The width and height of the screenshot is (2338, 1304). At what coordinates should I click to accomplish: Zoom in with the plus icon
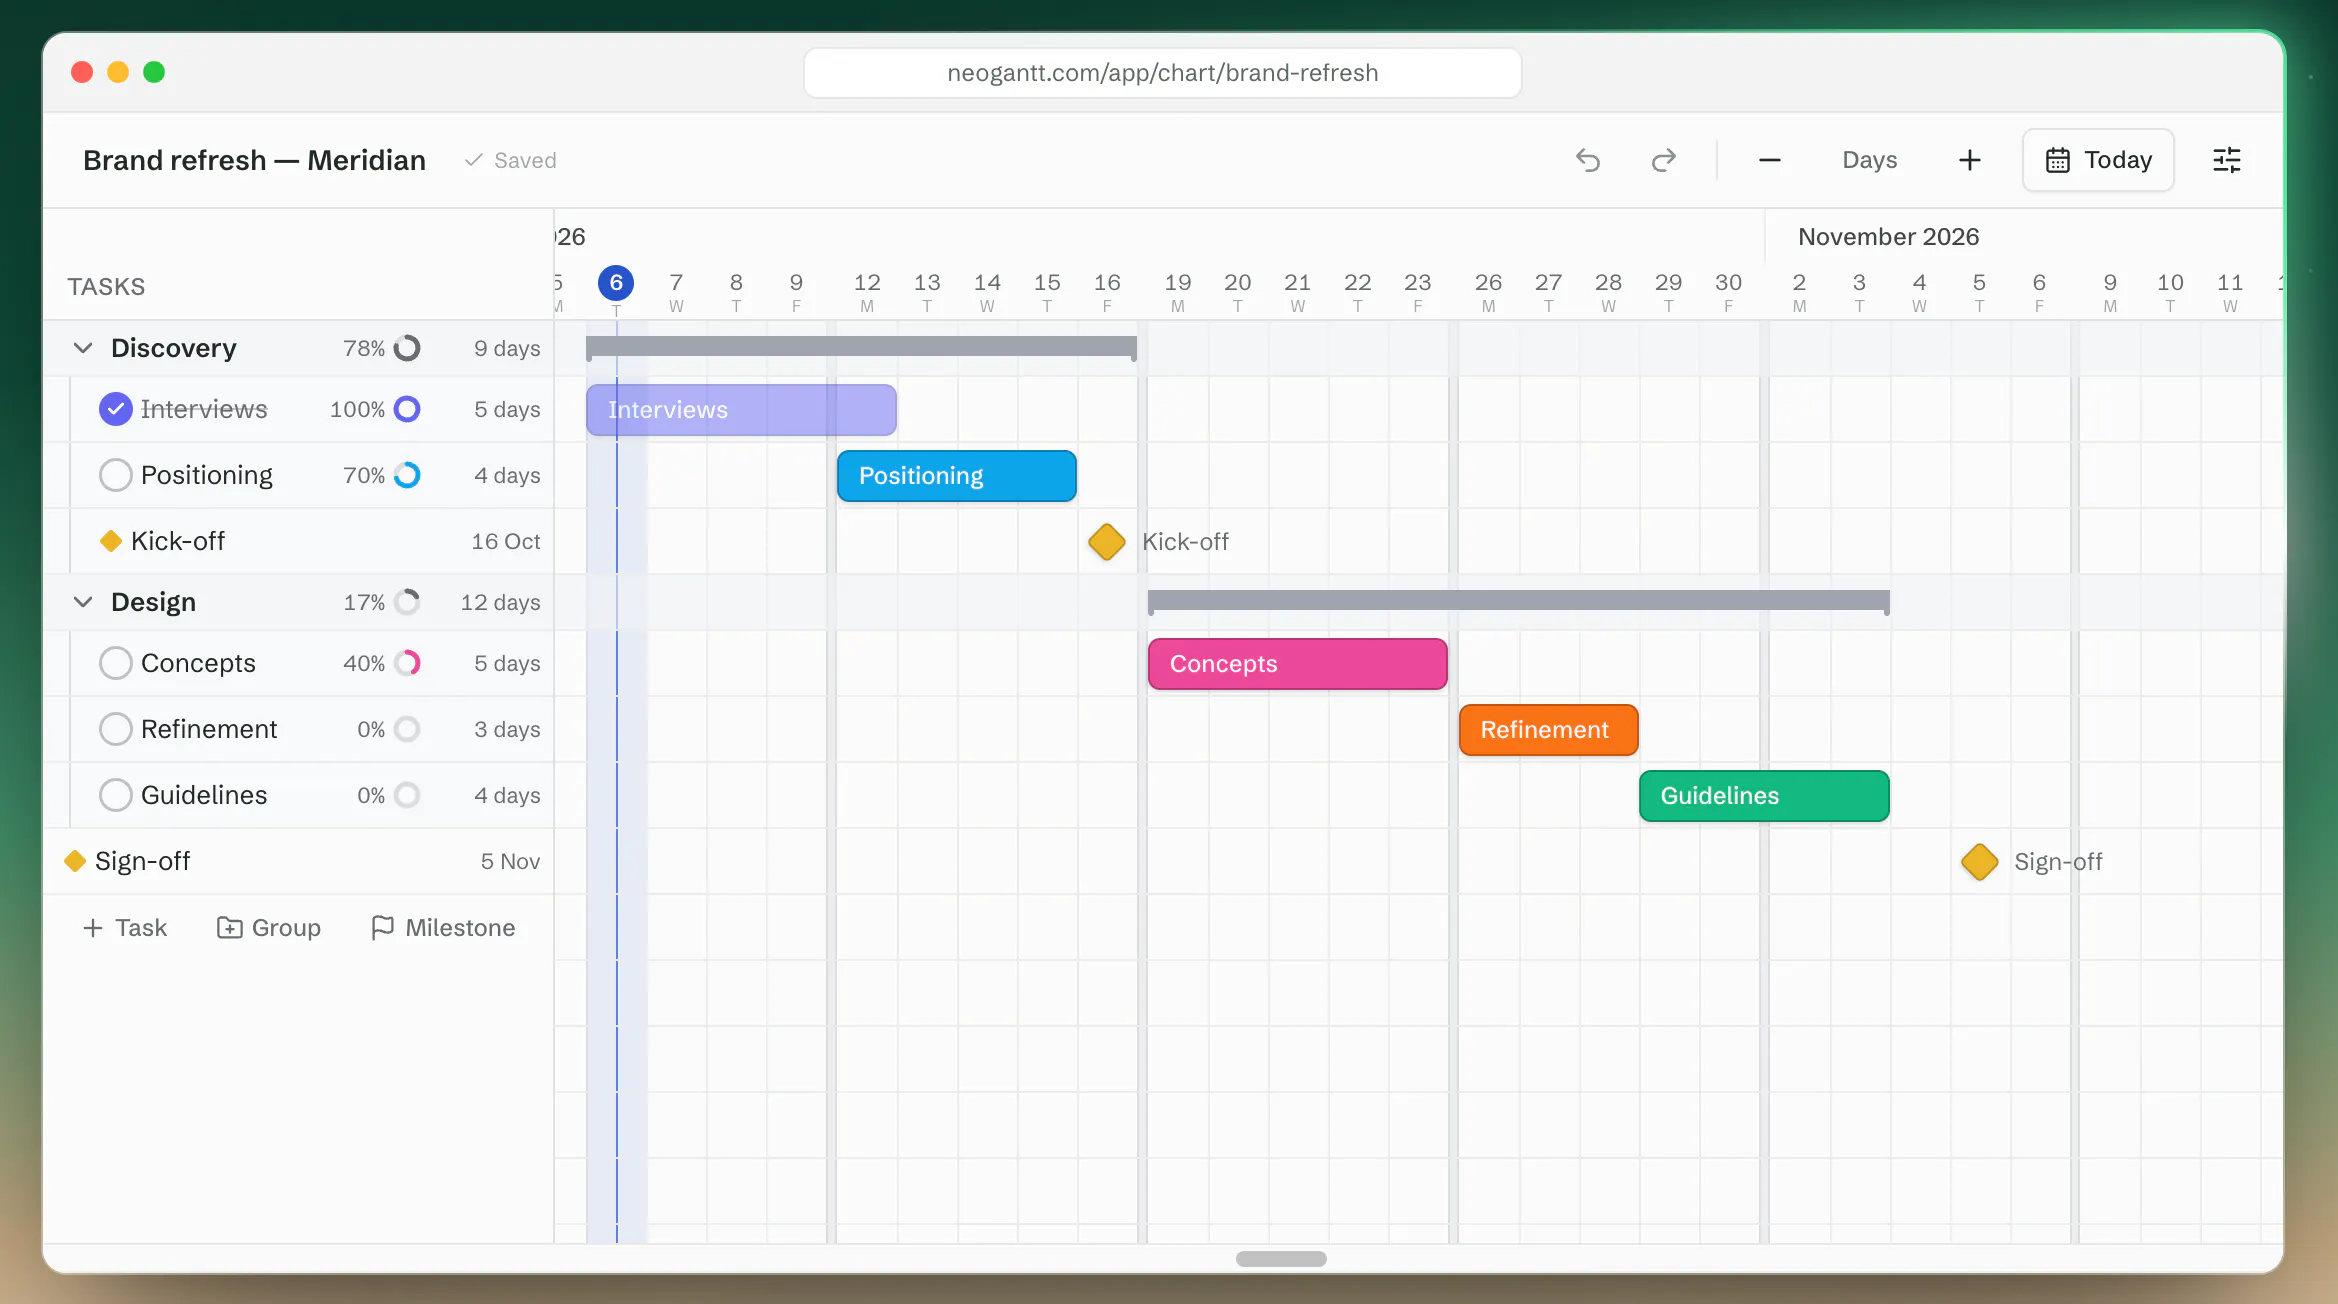coord(1969,160)
